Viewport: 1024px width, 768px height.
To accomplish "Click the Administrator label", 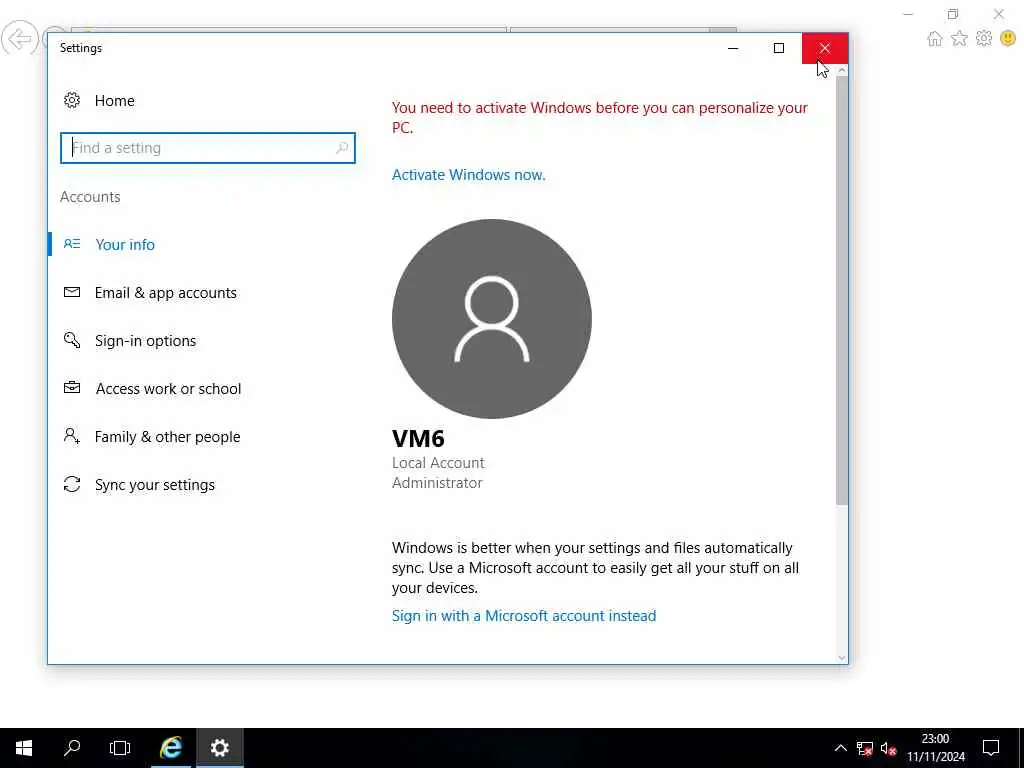I will 437,483.
